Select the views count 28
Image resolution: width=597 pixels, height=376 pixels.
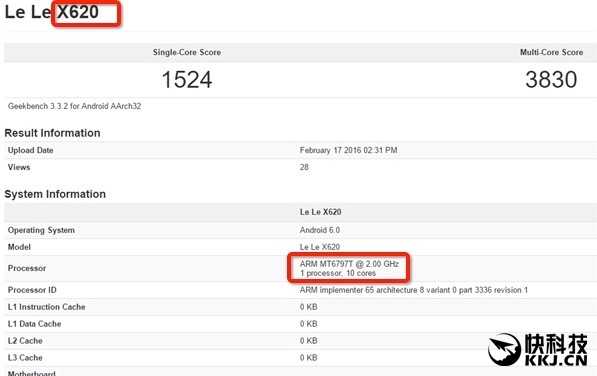[304, 167]
